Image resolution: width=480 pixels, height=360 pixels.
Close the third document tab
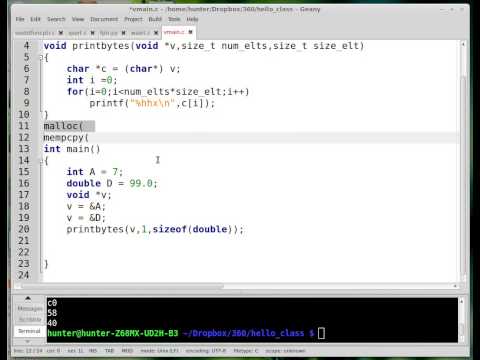(x=123, y=33)
